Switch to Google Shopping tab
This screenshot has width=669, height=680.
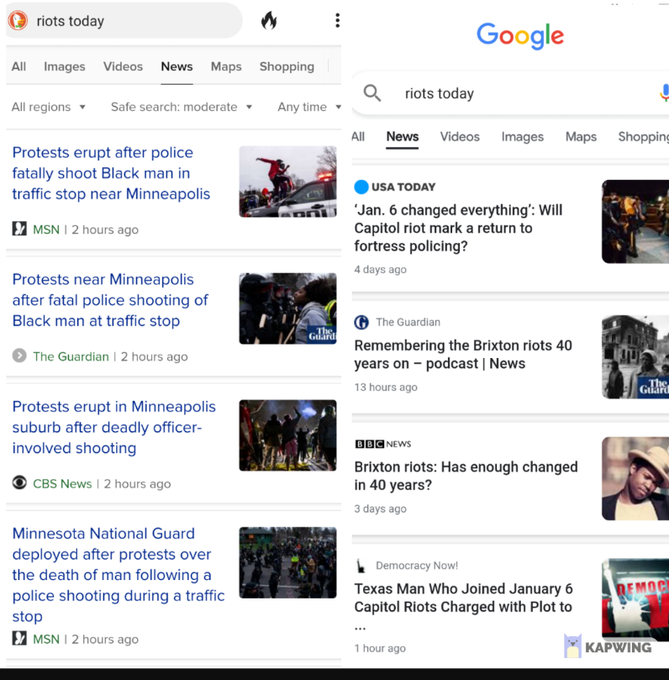[x=643, y=137]
